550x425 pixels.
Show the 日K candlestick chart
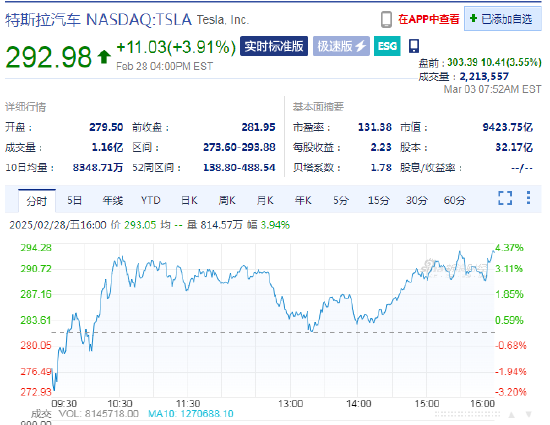pyautogui.click(x=189, y=201)
